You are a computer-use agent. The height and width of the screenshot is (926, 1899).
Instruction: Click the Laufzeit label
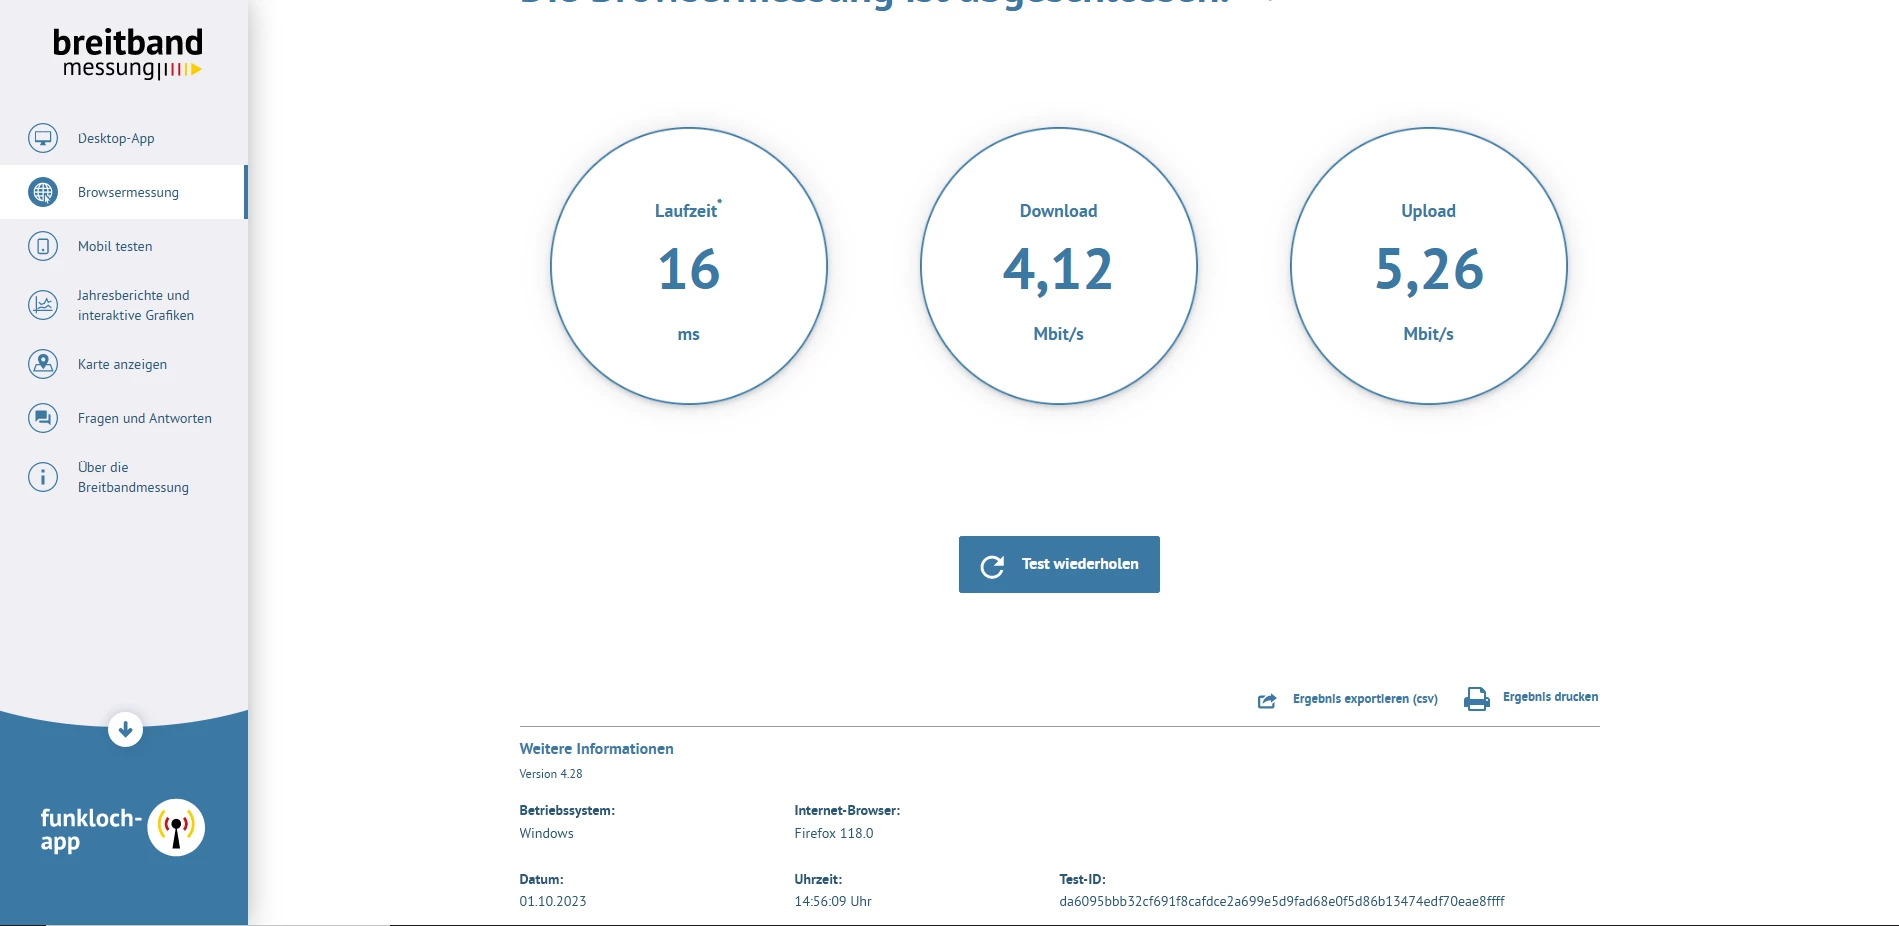(686, 211)
